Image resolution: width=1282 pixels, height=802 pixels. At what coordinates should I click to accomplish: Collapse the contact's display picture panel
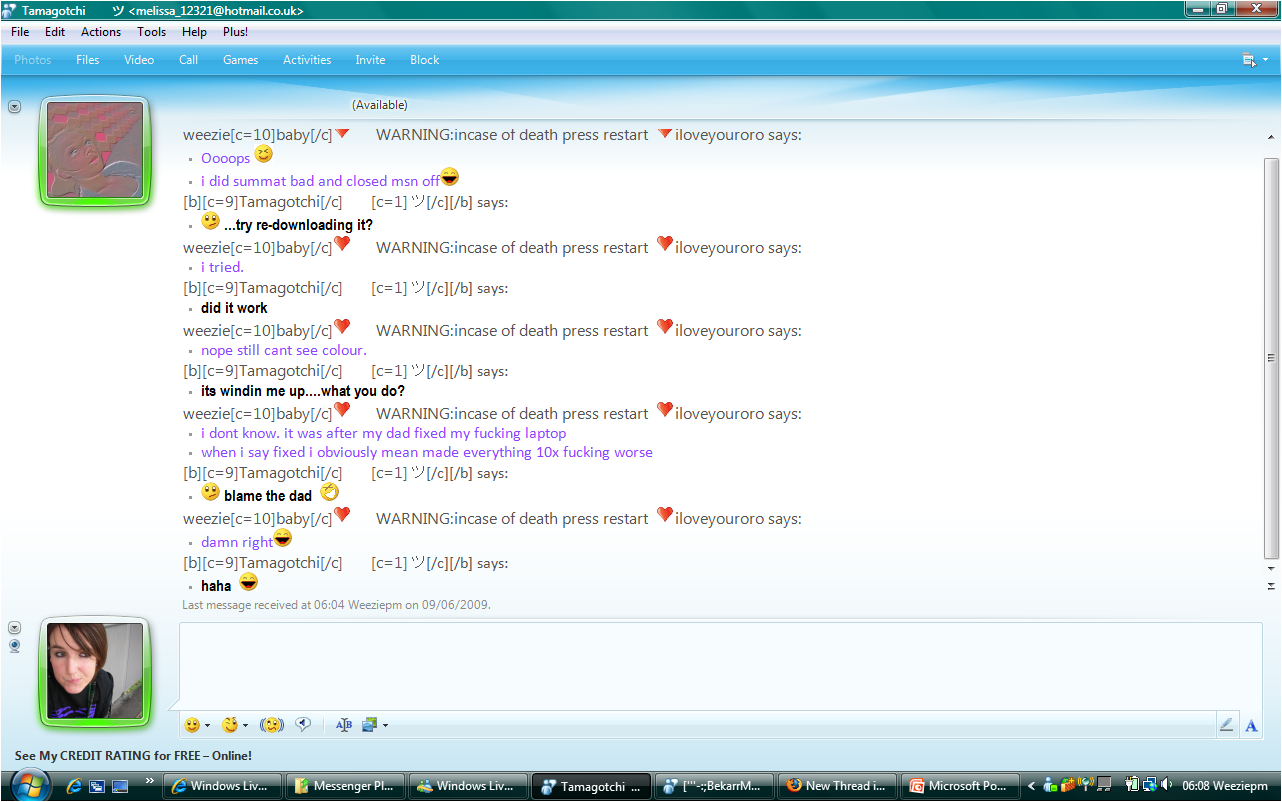pos(14,106)
